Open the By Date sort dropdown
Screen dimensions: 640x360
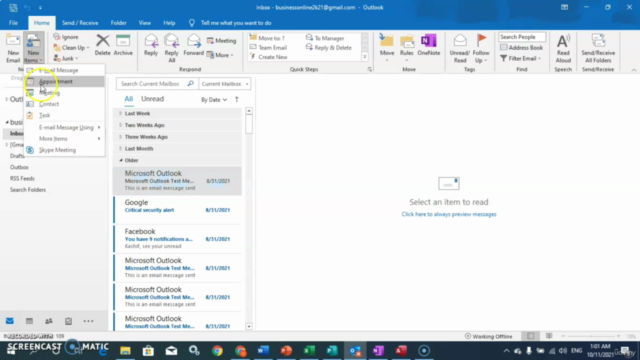(214, 100)
